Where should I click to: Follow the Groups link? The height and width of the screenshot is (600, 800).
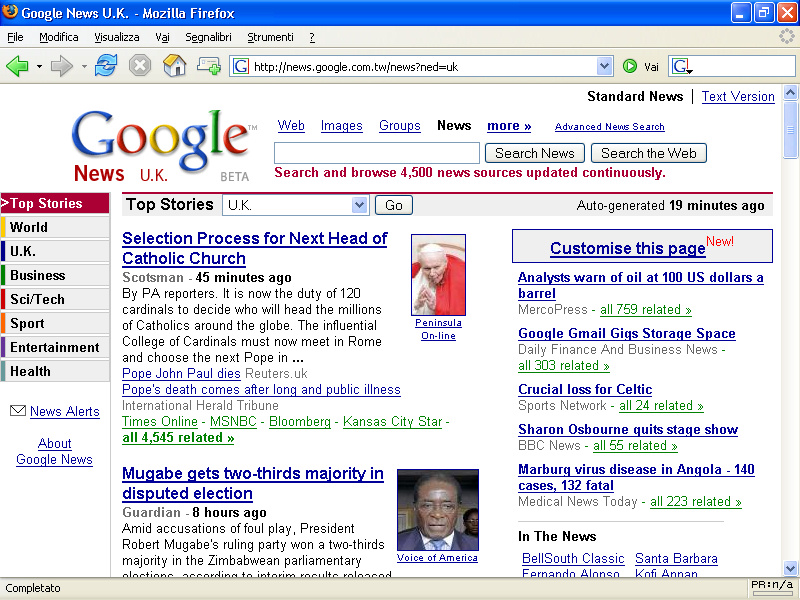point(399,126)
